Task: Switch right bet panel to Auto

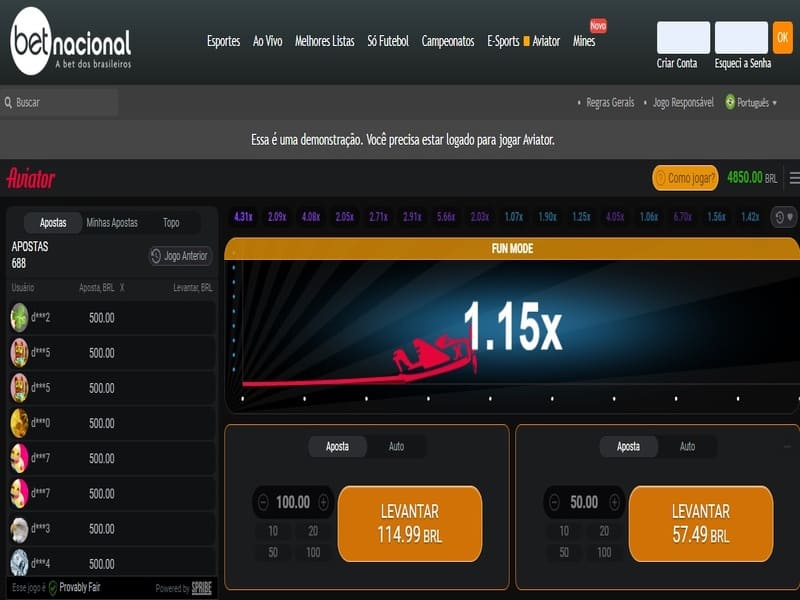Action: (687, 446)
